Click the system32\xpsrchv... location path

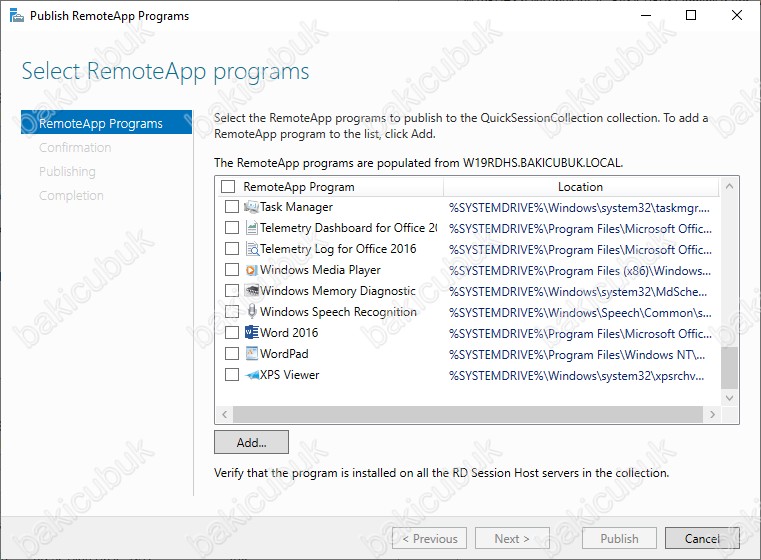click(576, 376)
